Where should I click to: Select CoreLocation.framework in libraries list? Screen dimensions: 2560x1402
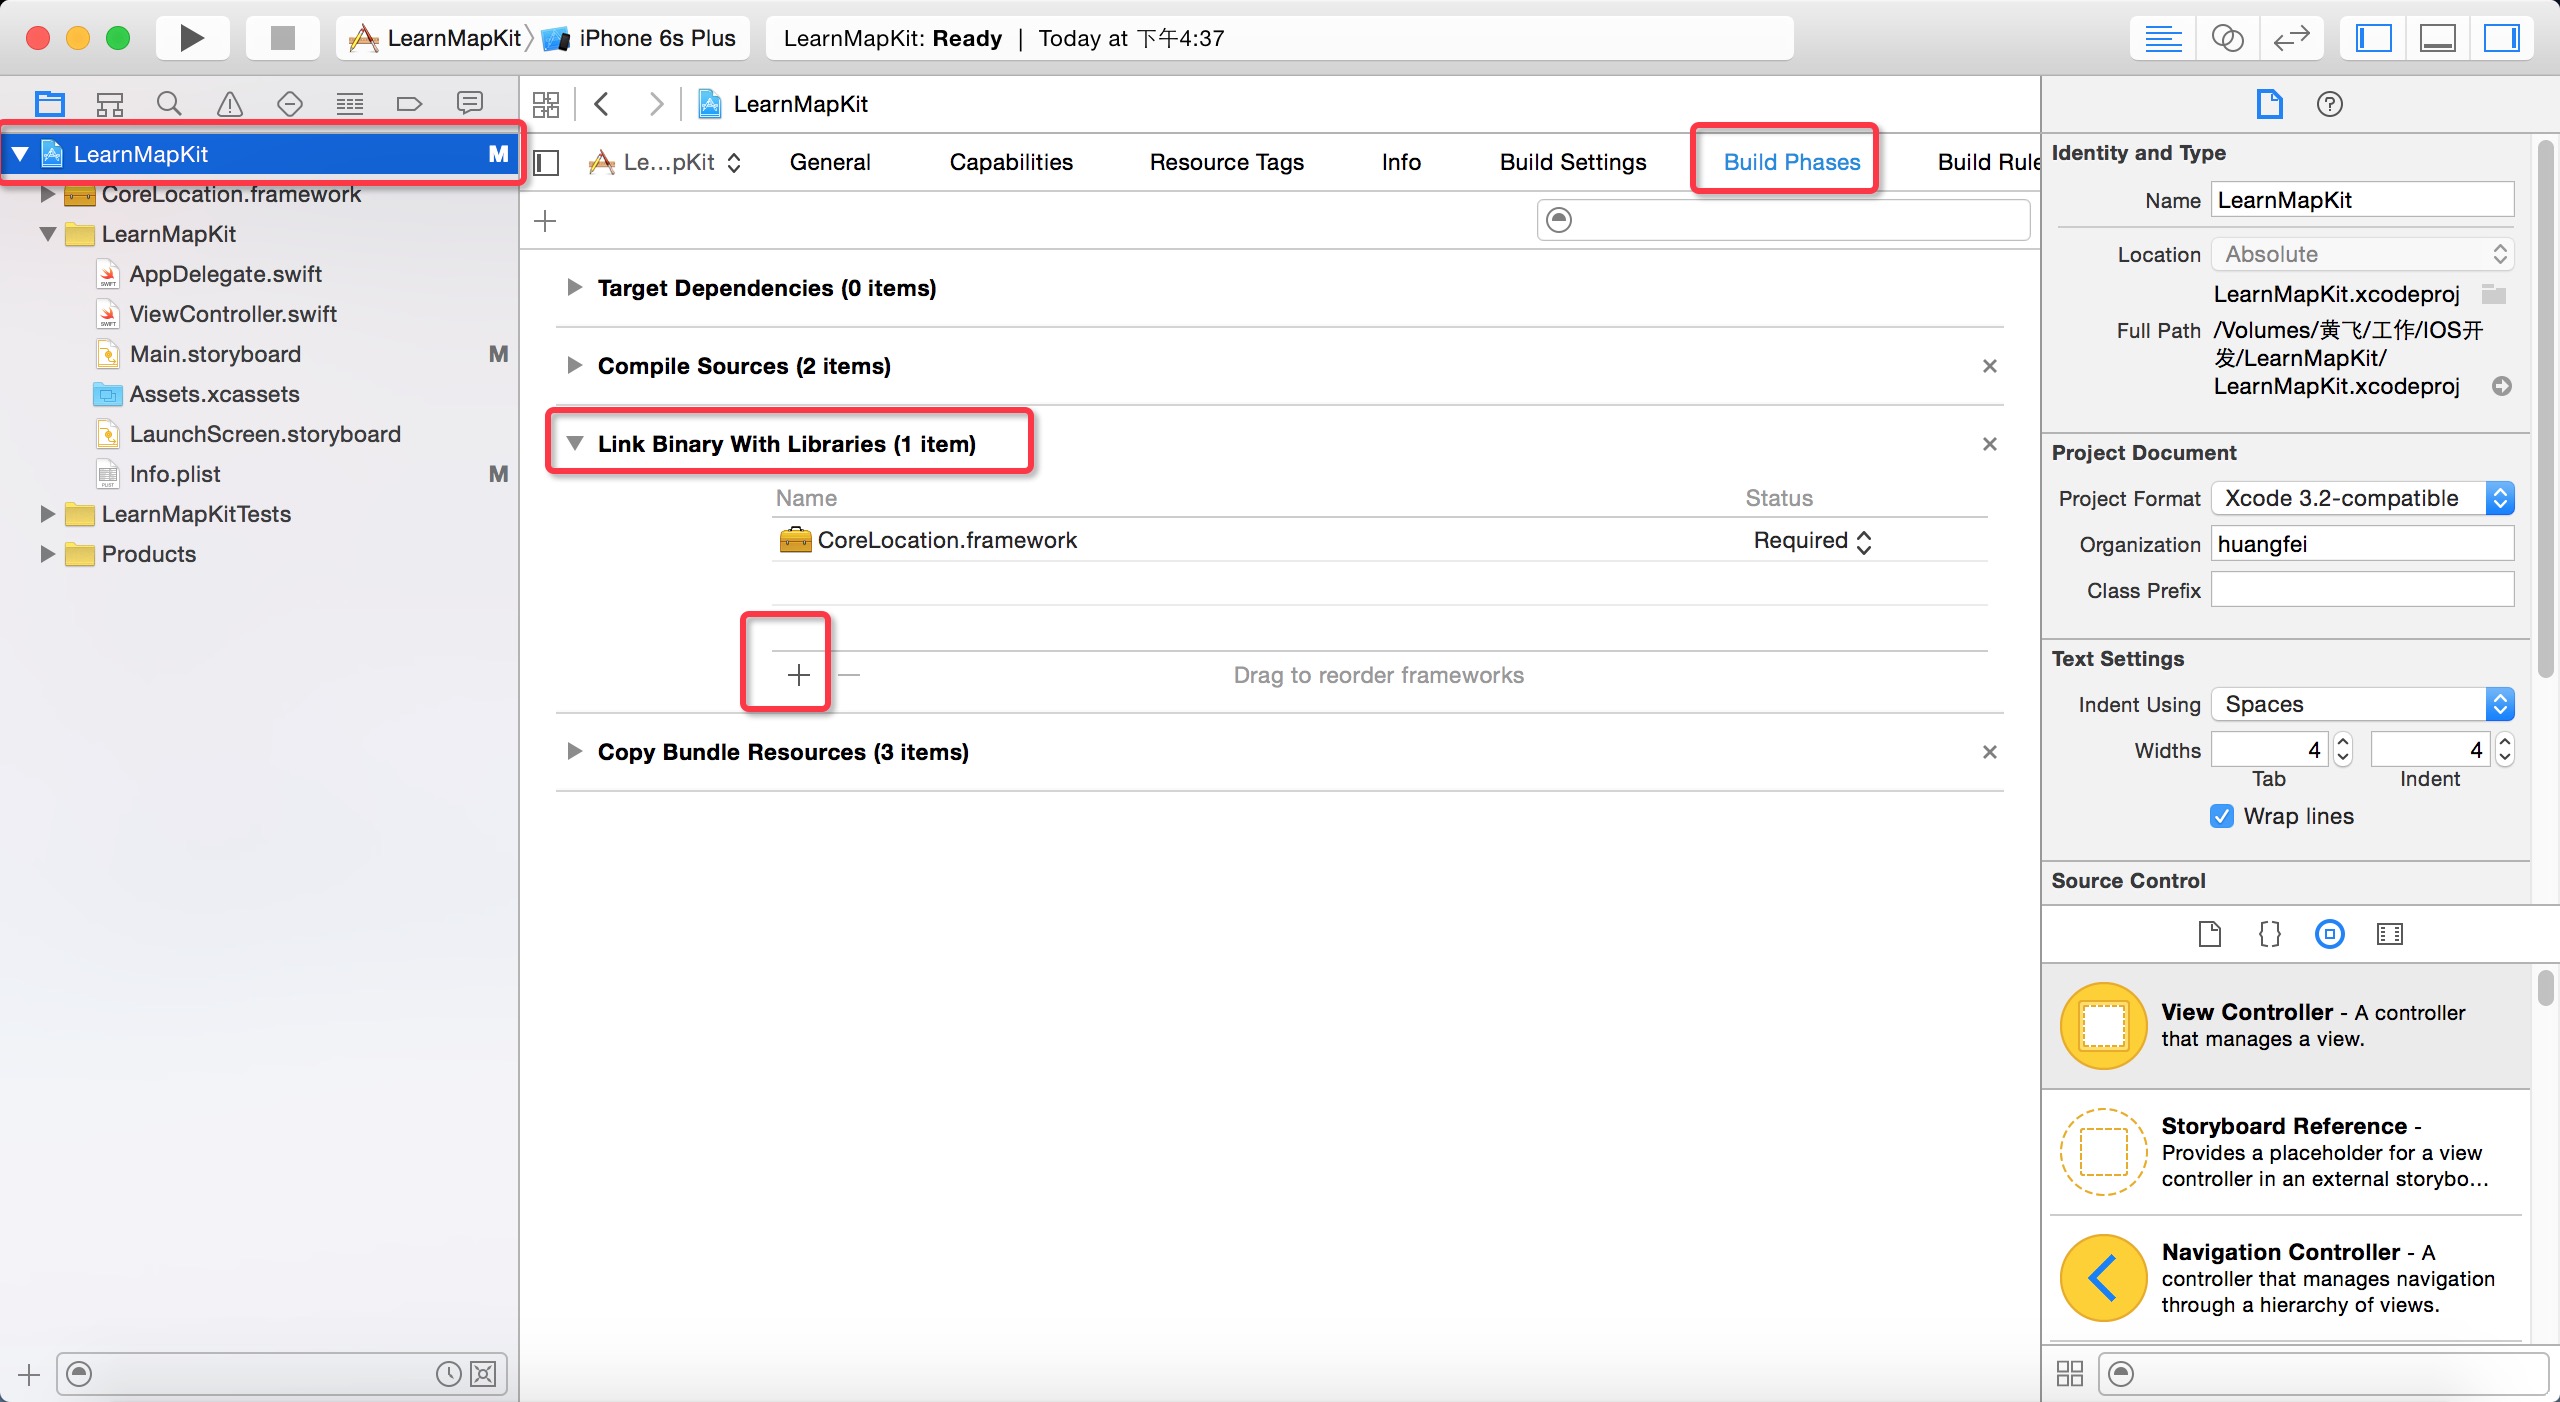(1380, 540)
